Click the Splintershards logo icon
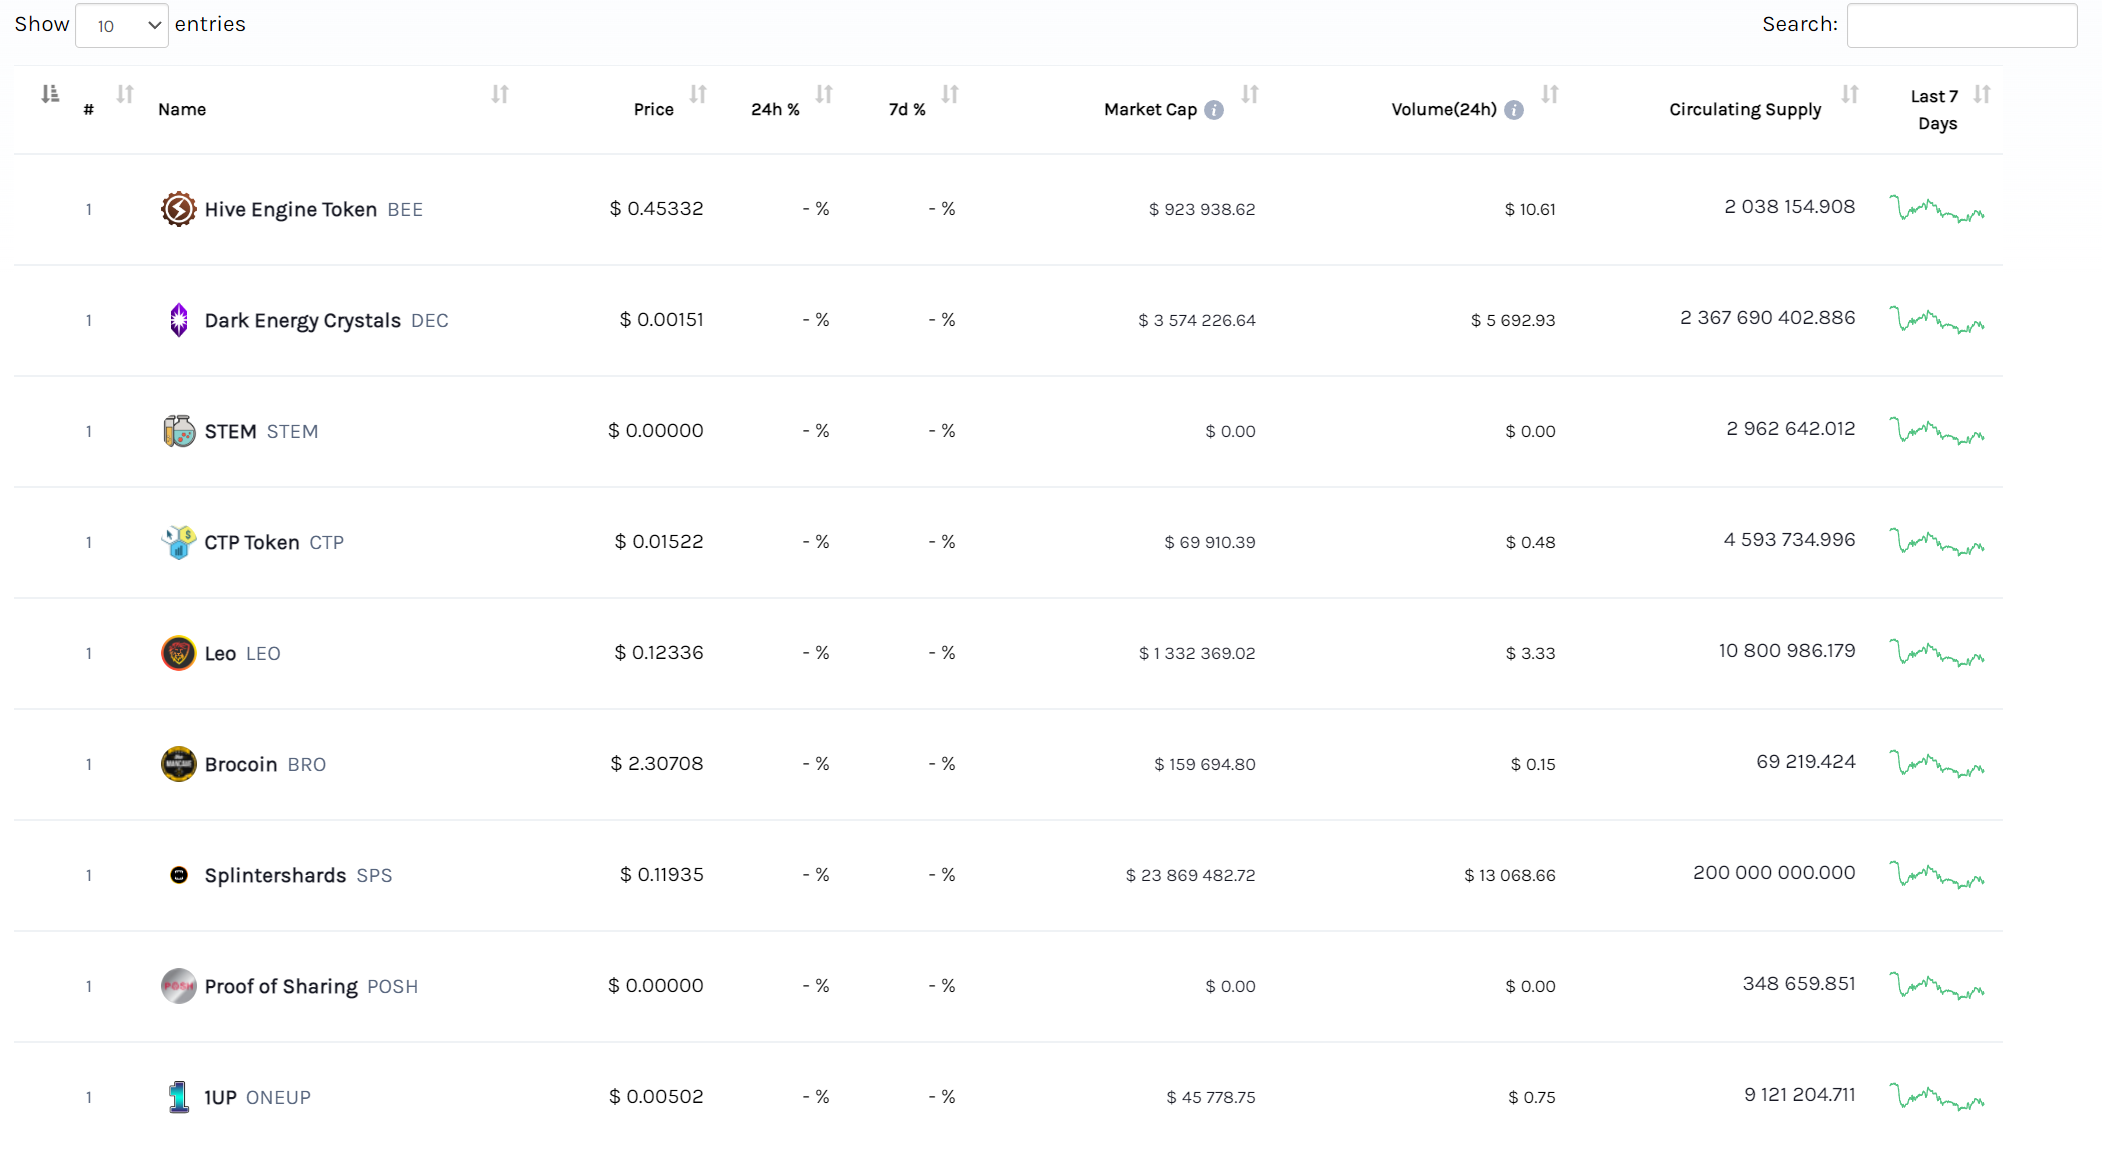The width and height of the screenshot is (2102, 1150). coord(179,875)
